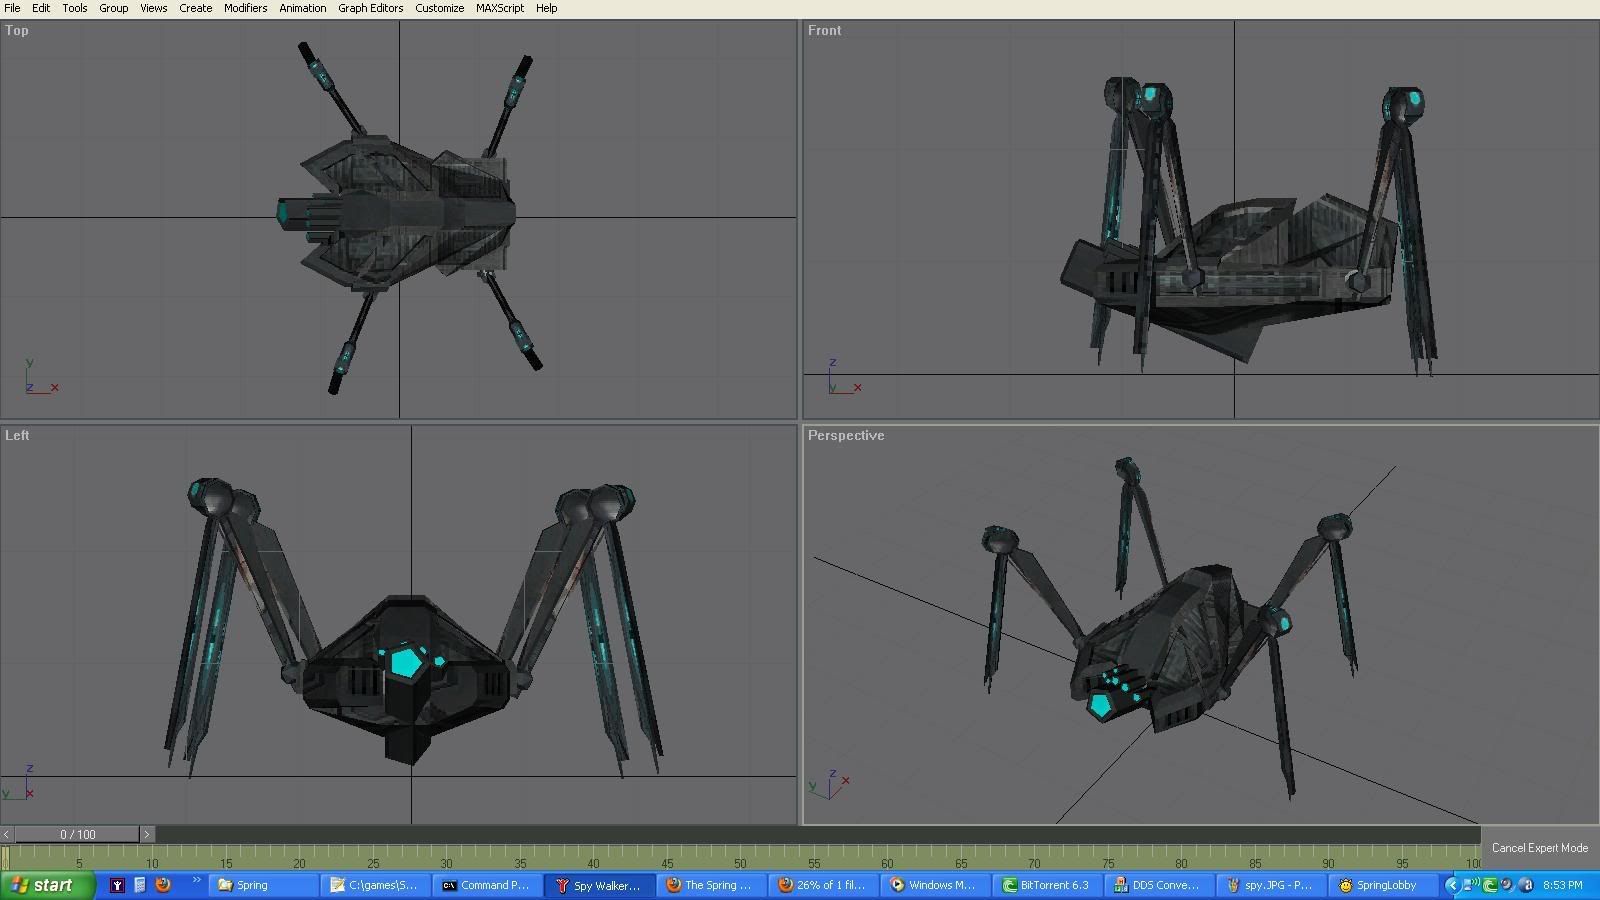Click the round blue 'a' tray icon

[1526, 885]
